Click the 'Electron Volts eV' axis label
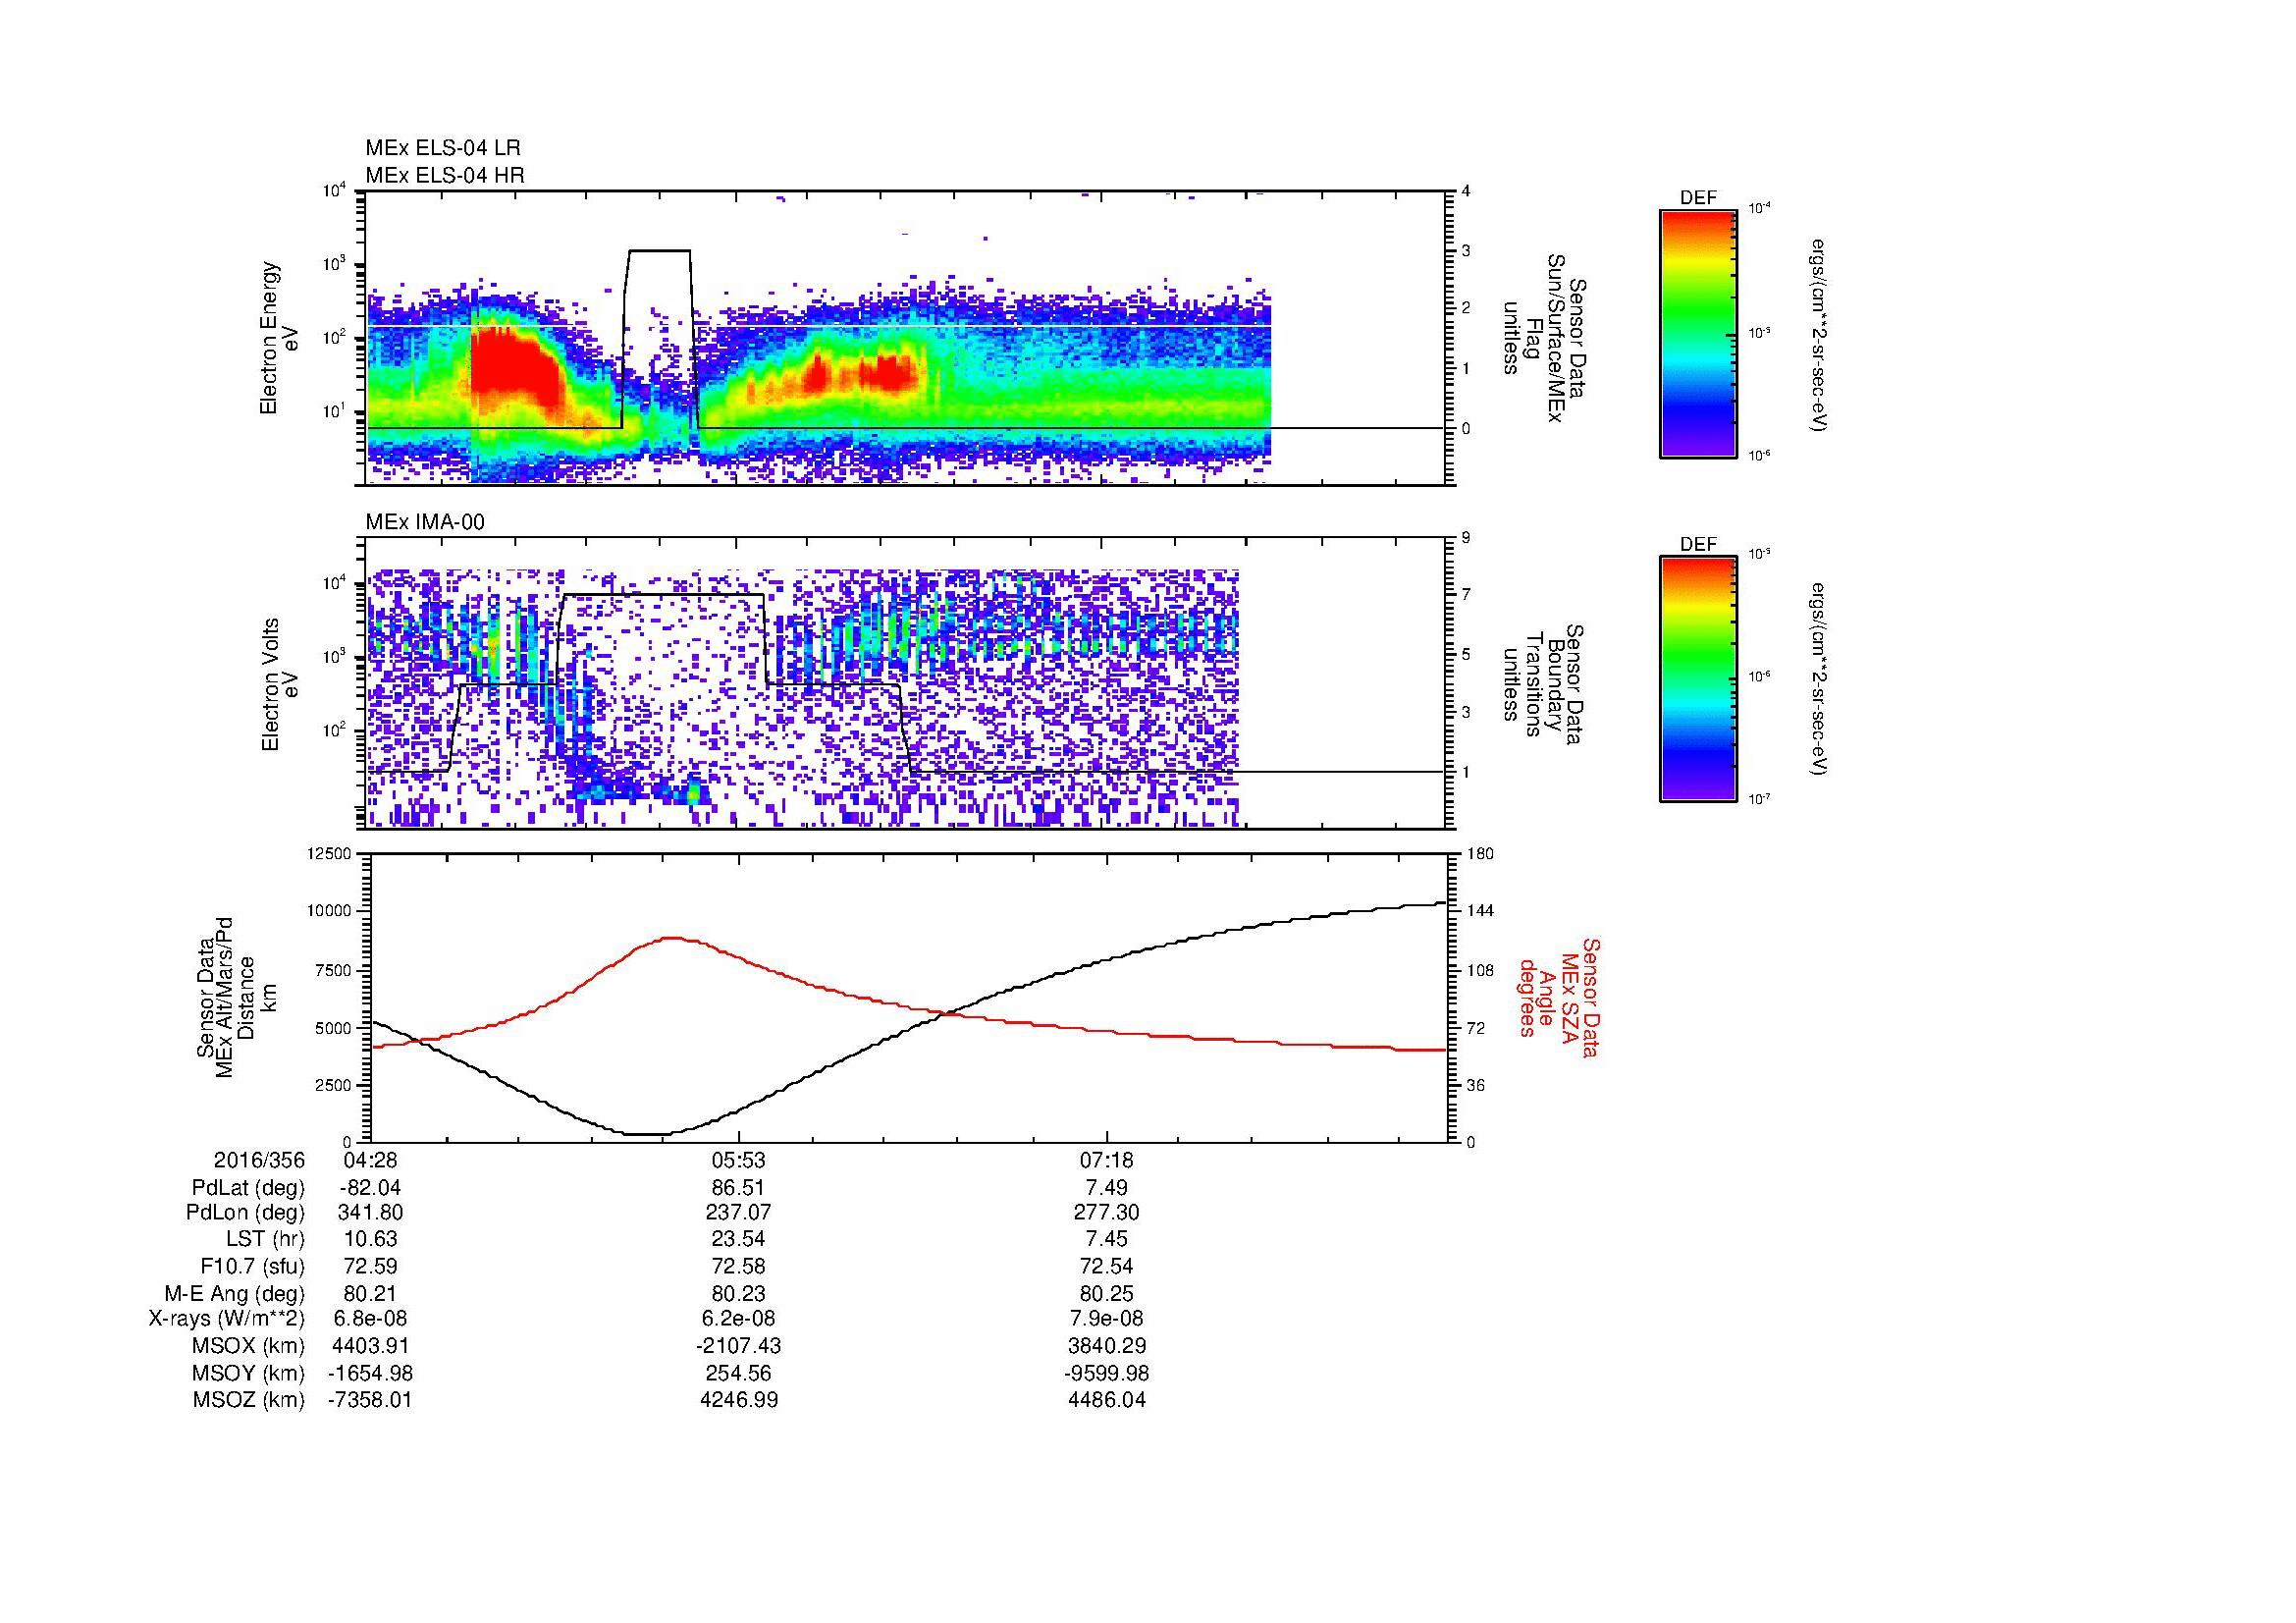2296x1623 pixels. tap(280, 685)
